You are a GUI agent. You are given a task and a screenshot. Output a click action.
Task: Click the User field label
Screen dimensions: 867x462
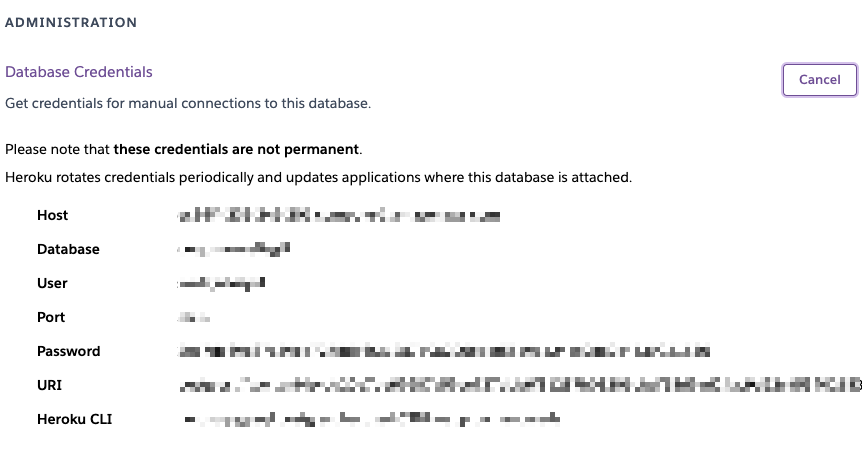pyautogui.click(x=52, y=284)
